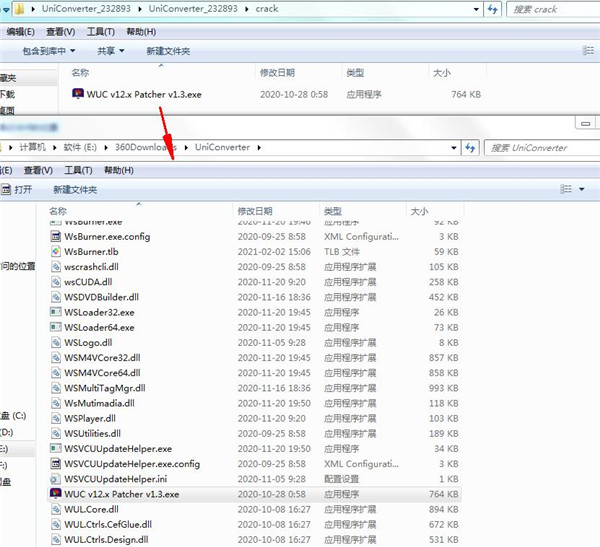Click the WSM4VCore64.dll file icon
The image size is (600, 547).
56,373
